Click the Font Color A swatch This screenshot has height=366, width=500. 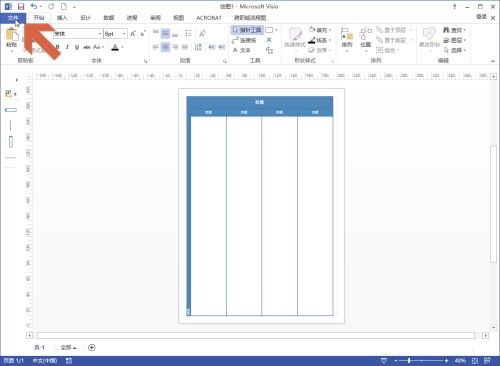point(115,47)
